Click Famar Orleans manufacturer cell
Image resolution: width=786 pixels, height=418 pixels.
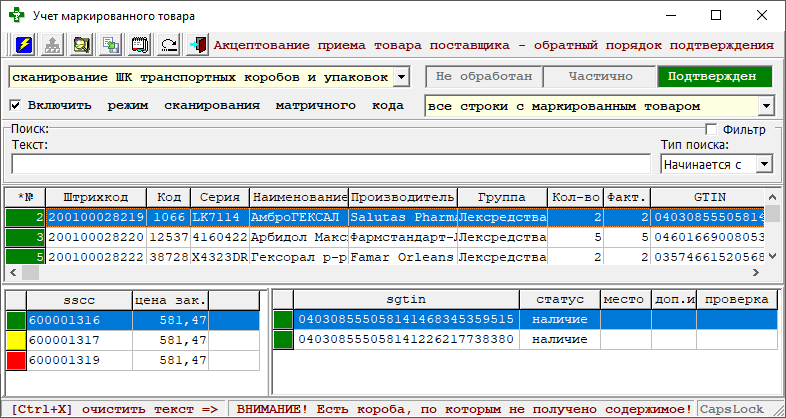tap(403, 257)
